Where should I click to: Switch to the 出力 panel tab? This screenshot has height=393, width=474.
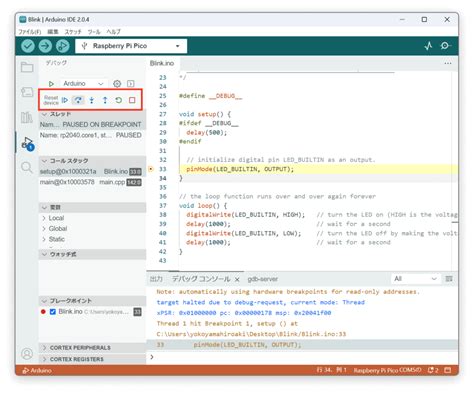156,279
